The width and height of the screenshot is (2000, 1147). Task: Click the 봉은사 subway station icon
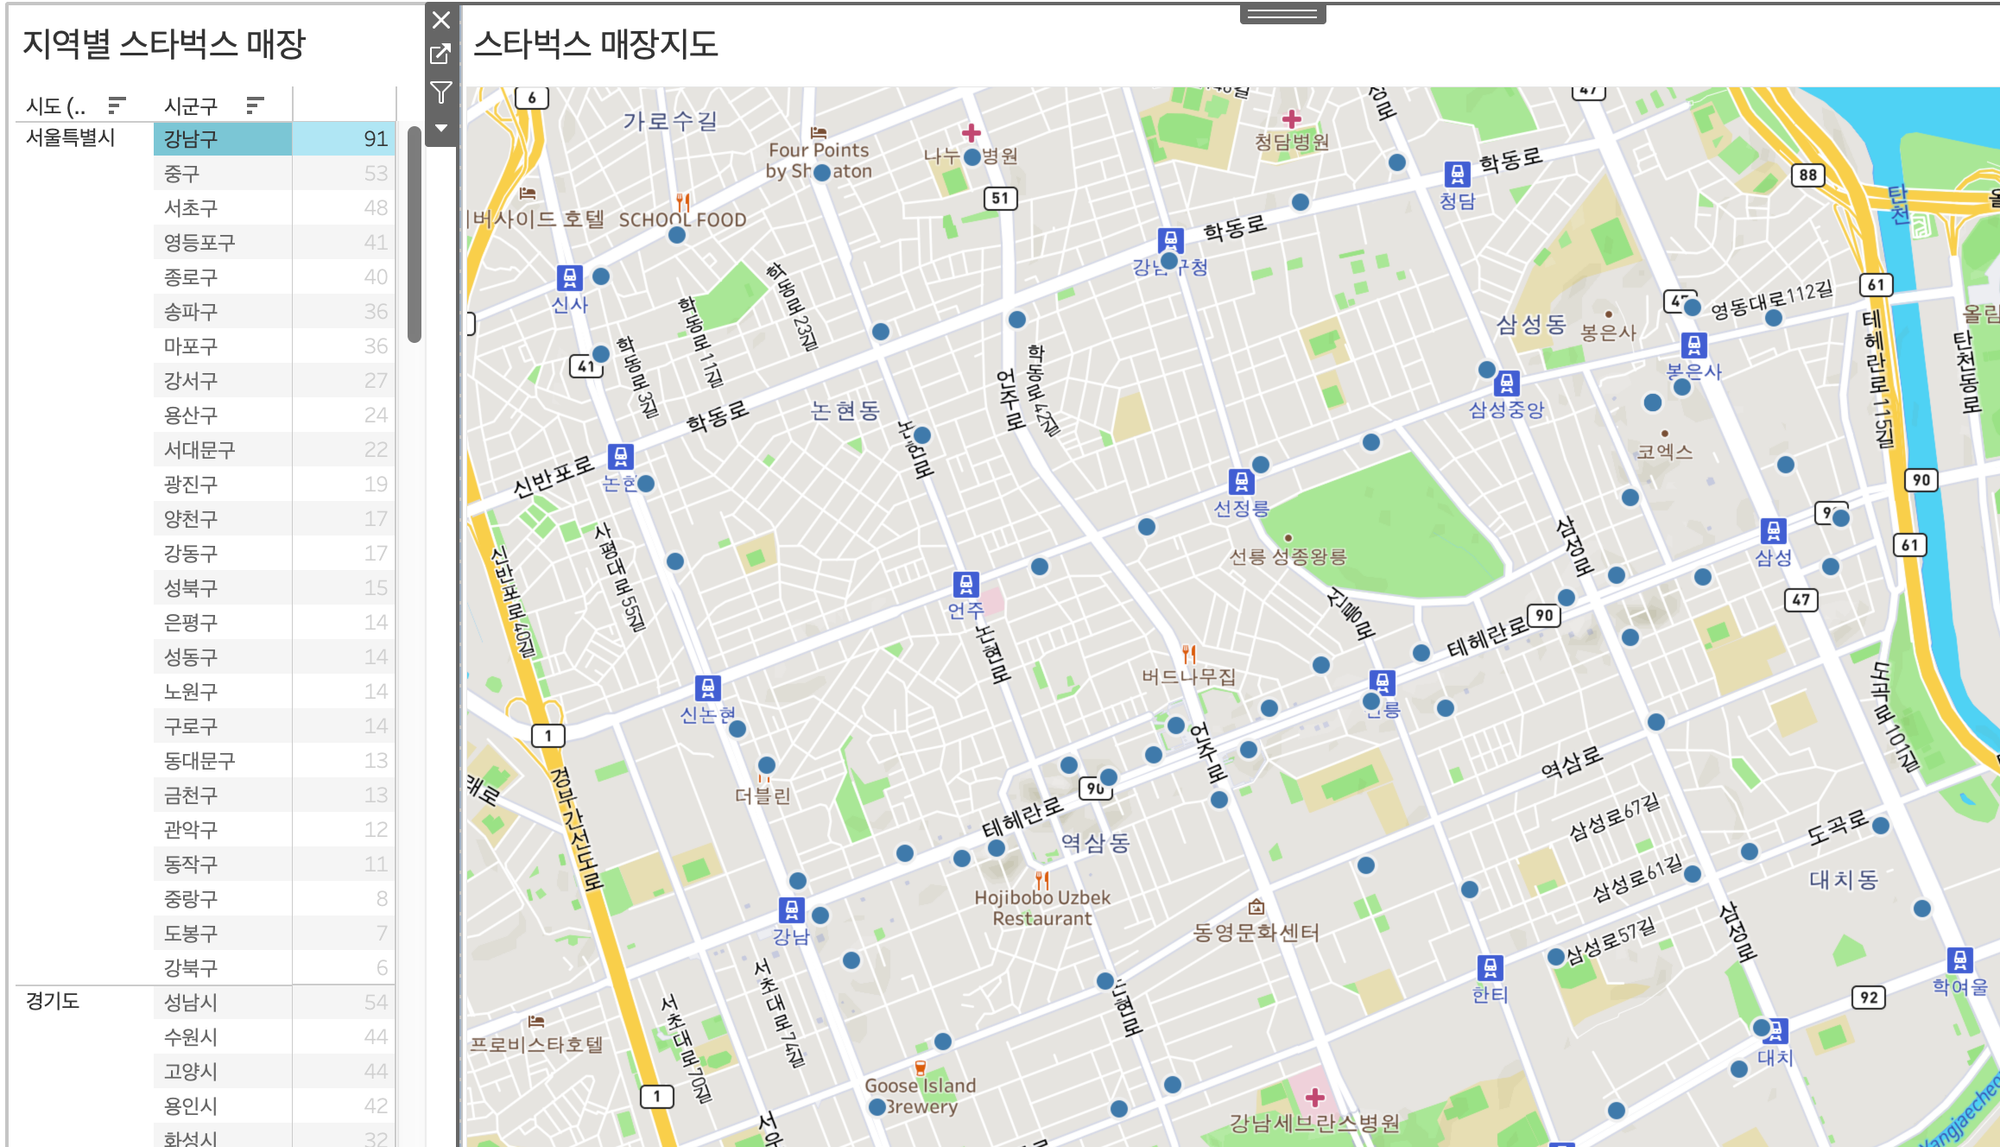(x=1694, y=346)
